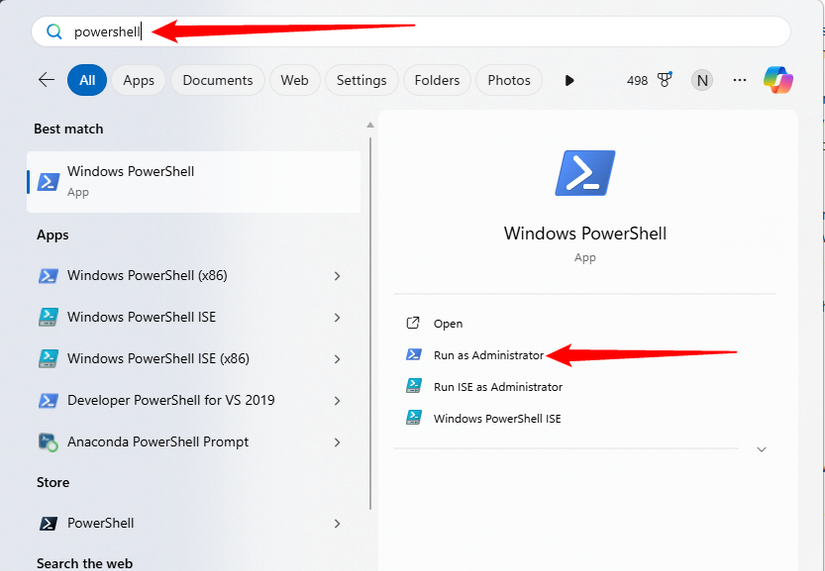Expand the actions list down chevron
This screenshot has height=571, width=825.
[761, 450]
